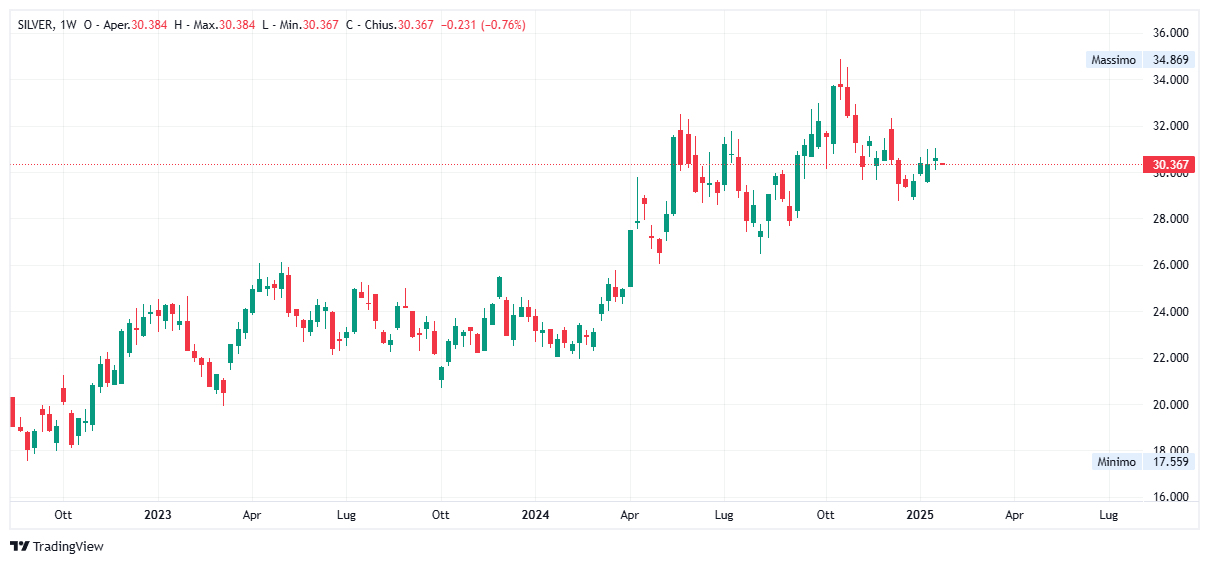Click the 16.000 price axis label
Screen dimensions: 1209x564
click(x=1170, y=497)
